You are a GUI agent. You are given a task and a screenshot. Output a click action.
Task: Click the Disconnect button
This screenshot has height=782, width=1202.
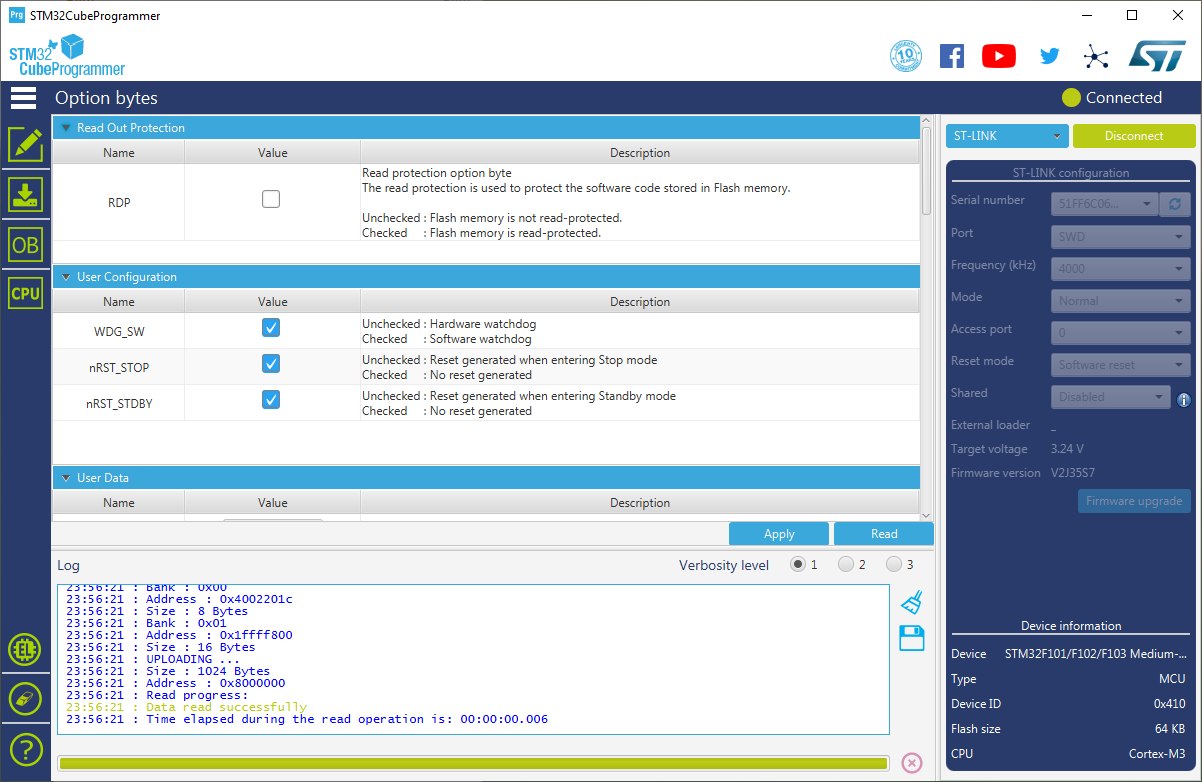pos(1134,136)
